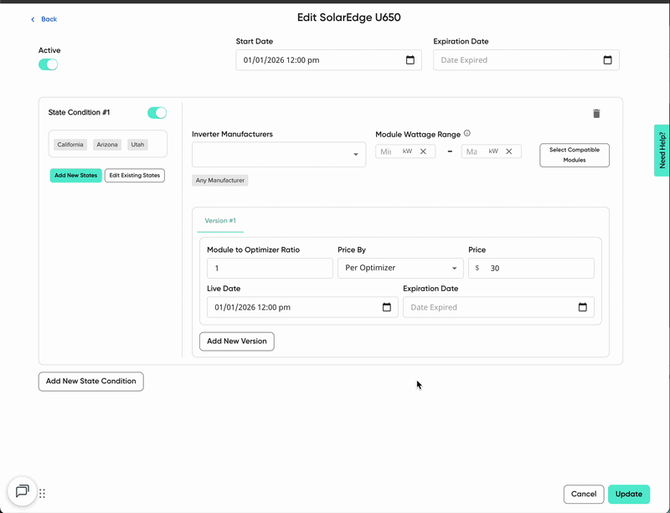Open the chat bubble widget

pos(22,491)
